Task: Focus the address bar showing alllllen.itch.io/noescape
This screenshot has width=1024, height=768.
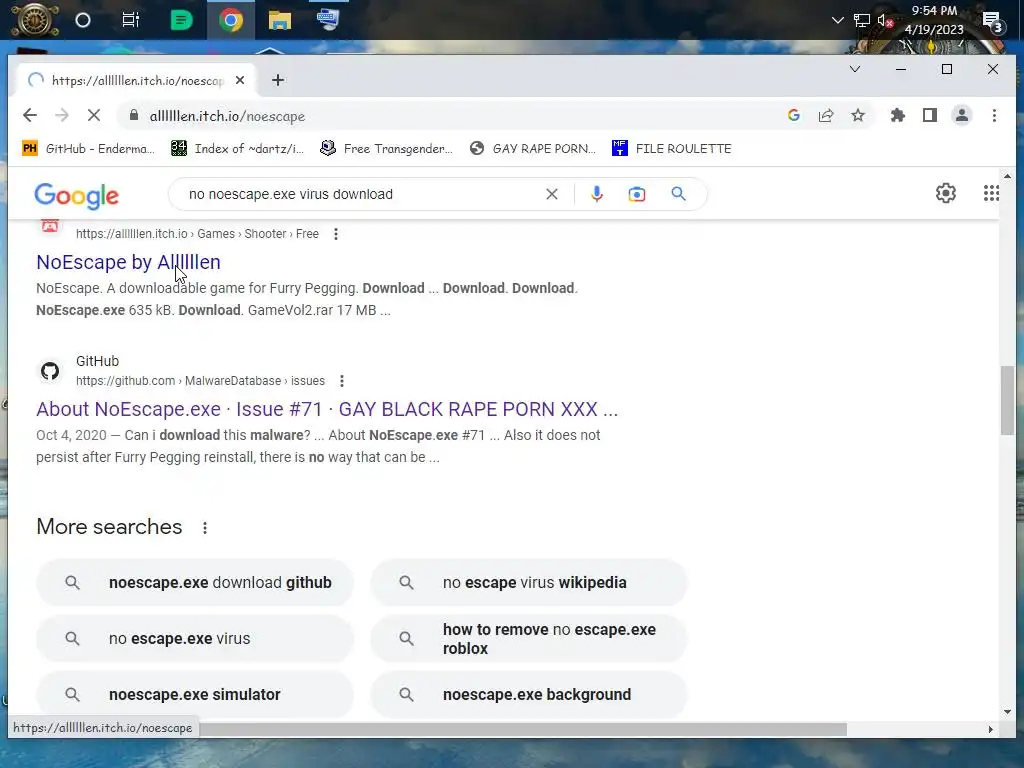Action: 451,116
